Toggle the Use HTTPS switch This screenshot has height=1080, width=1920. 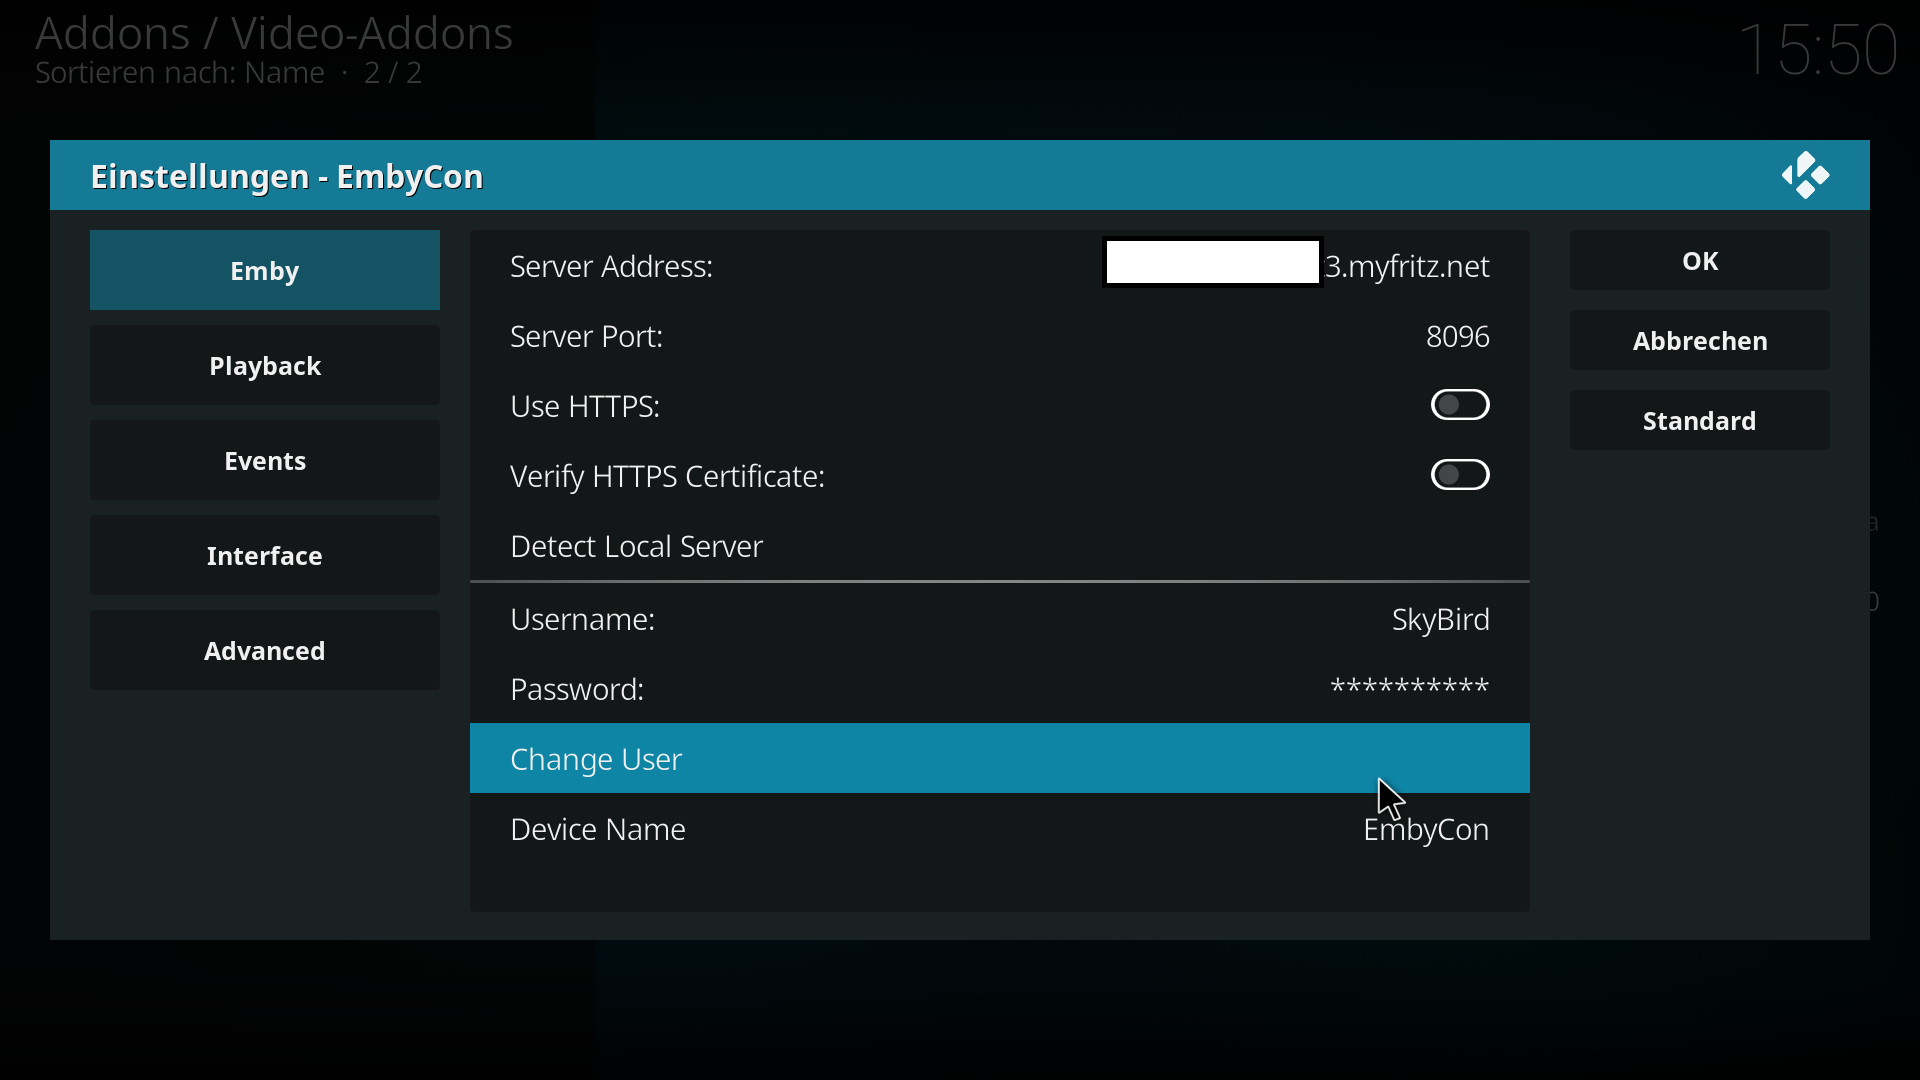tap(1460, 405)
